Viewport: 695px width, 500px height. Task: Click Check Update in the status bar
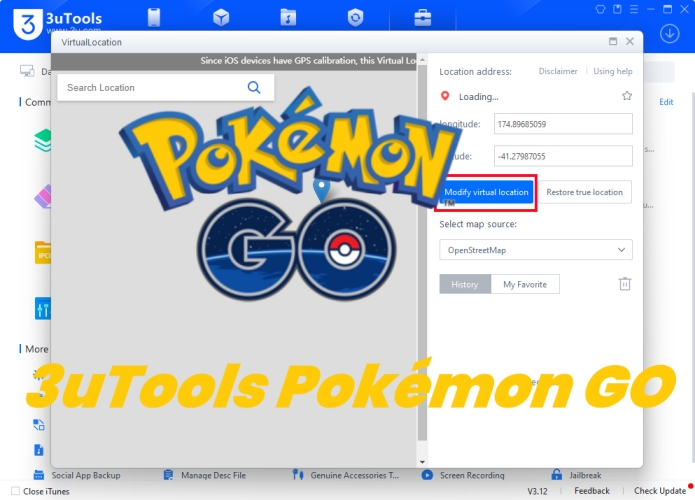tap(660, 491)
